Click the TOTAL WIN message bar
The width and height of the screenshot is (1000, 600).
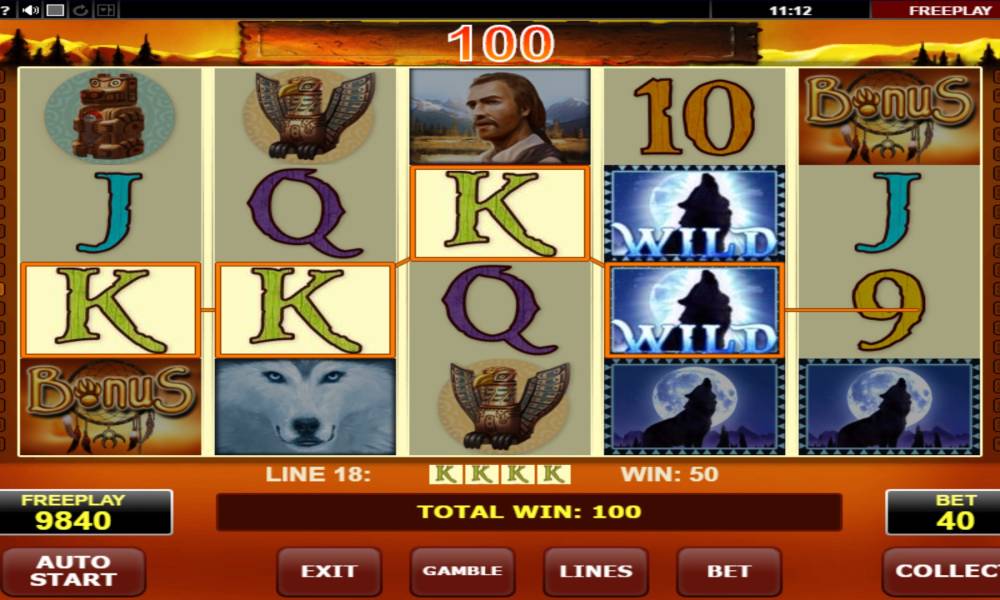click(x=529, y=512)
